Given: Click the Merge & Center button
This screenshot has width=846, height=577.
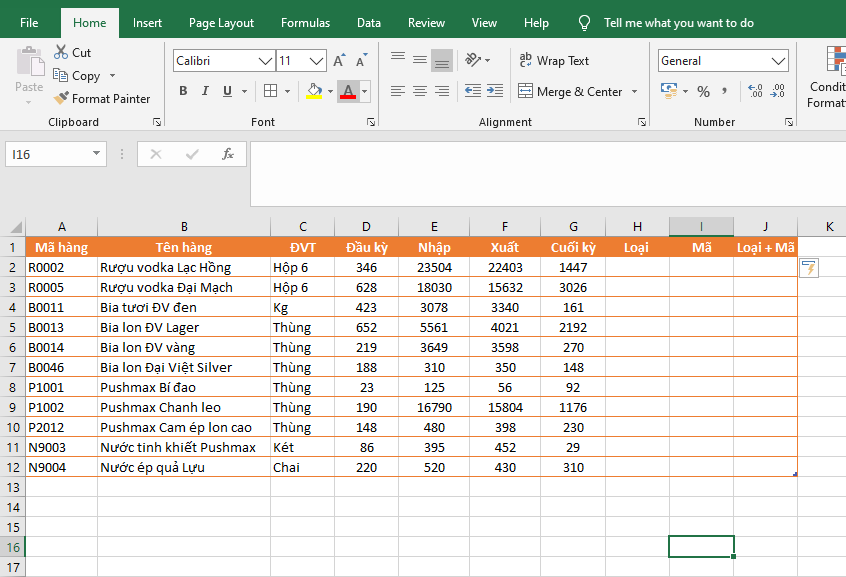Looking at the screenshot, I should click(x=570, y=91).
